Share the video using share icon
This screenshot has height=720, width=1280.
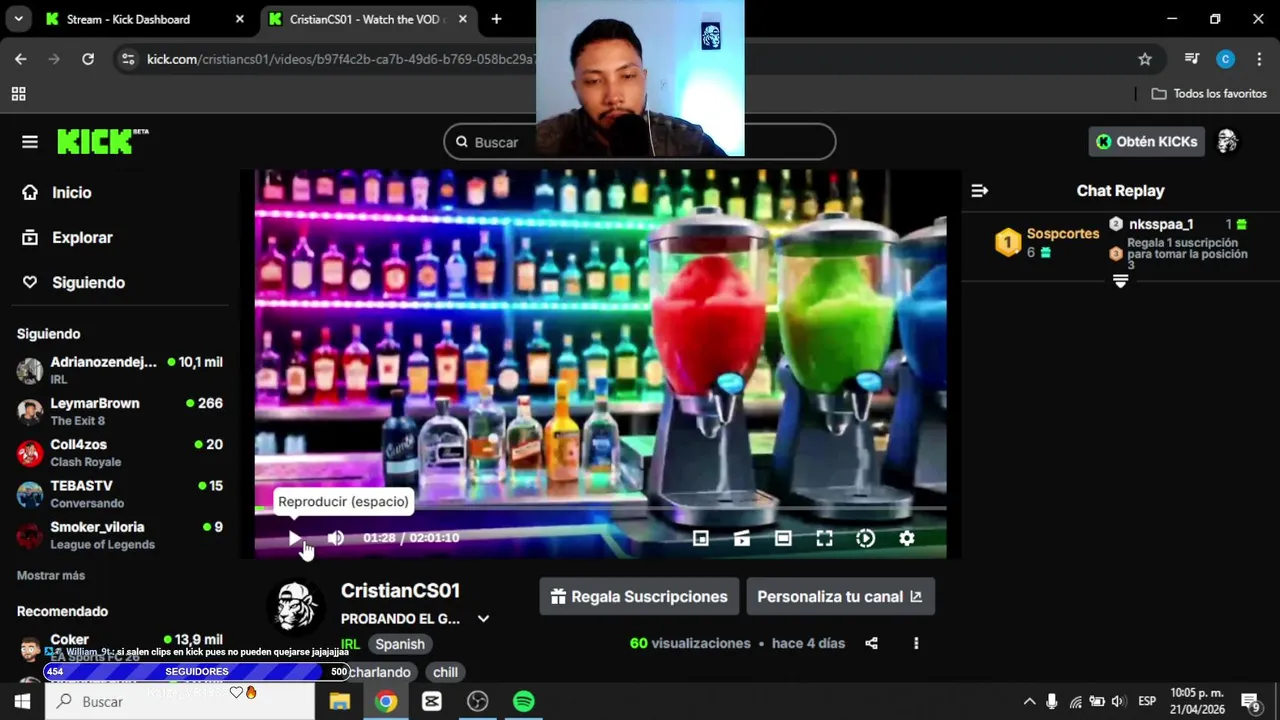coord(872,644)
